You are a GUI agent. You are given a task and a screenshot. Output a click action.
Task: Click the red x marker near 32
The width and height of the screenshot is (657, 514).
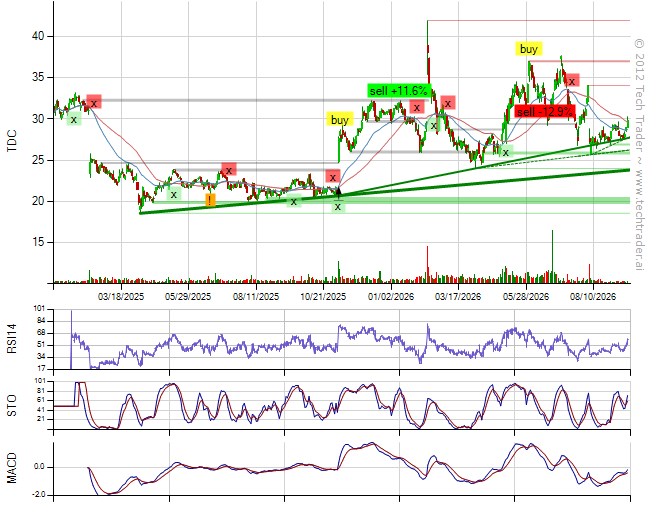pyautogui.click(x=94, y=102)
